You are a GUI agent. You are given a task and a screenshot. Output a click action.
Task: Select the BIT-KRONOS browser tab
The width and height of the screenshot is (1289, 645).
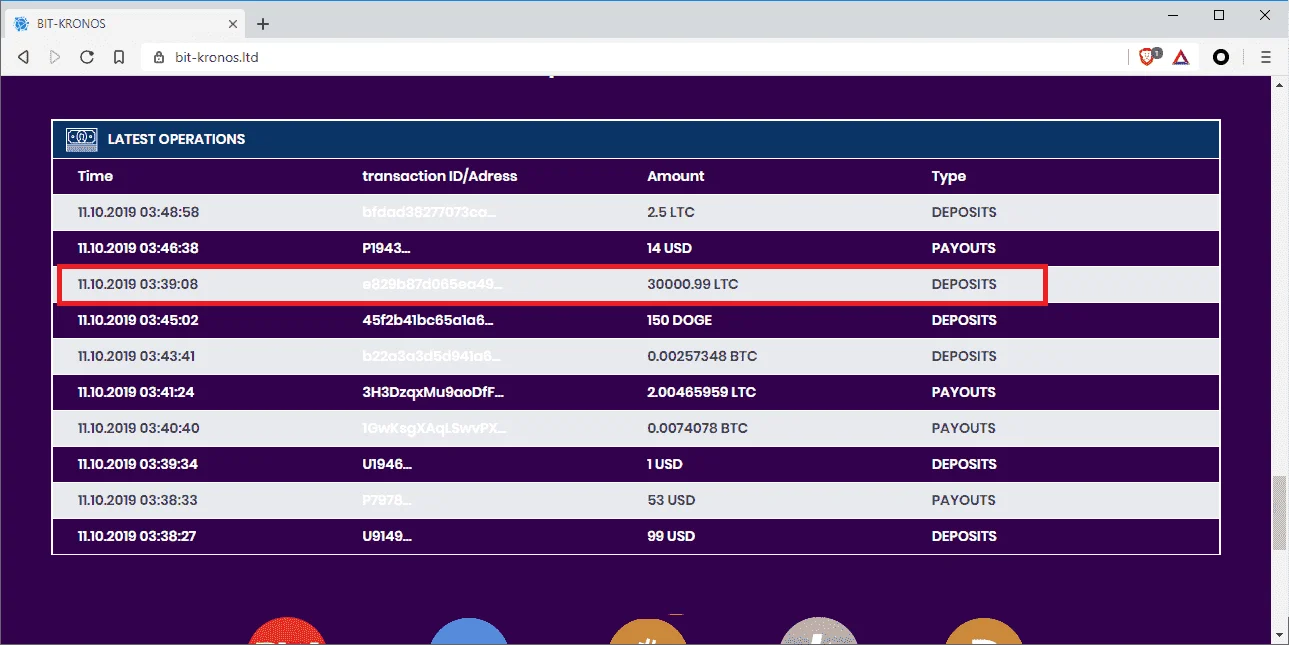[126, 24]
